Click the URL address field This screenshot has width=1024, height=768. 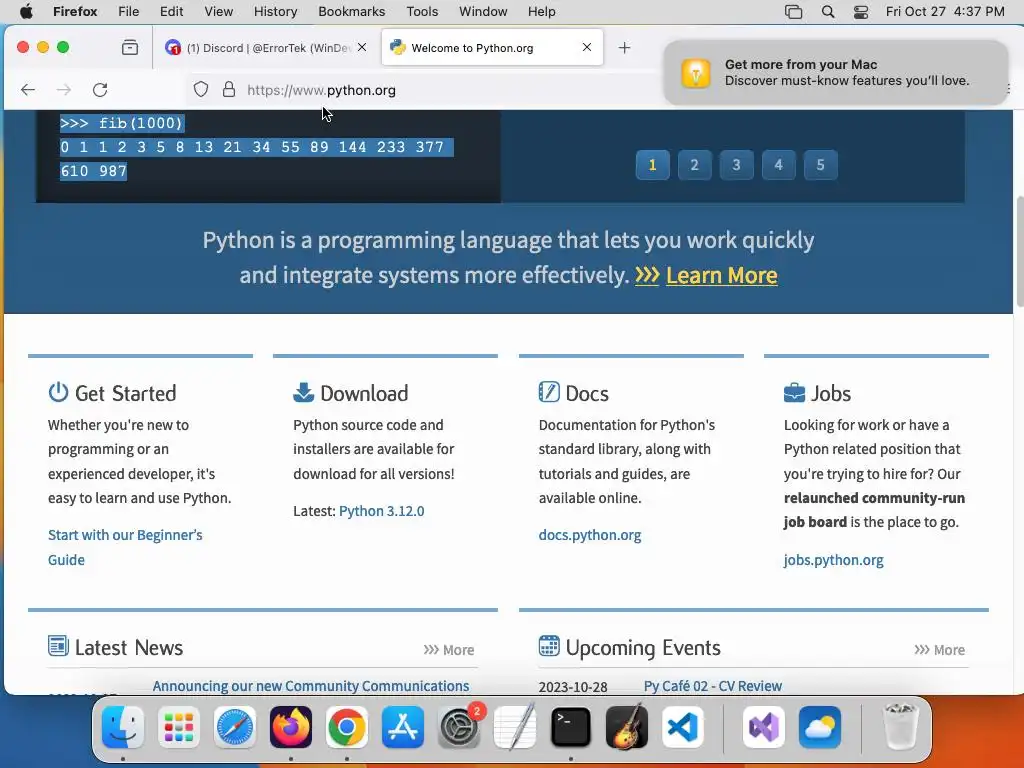pos(424,89)
